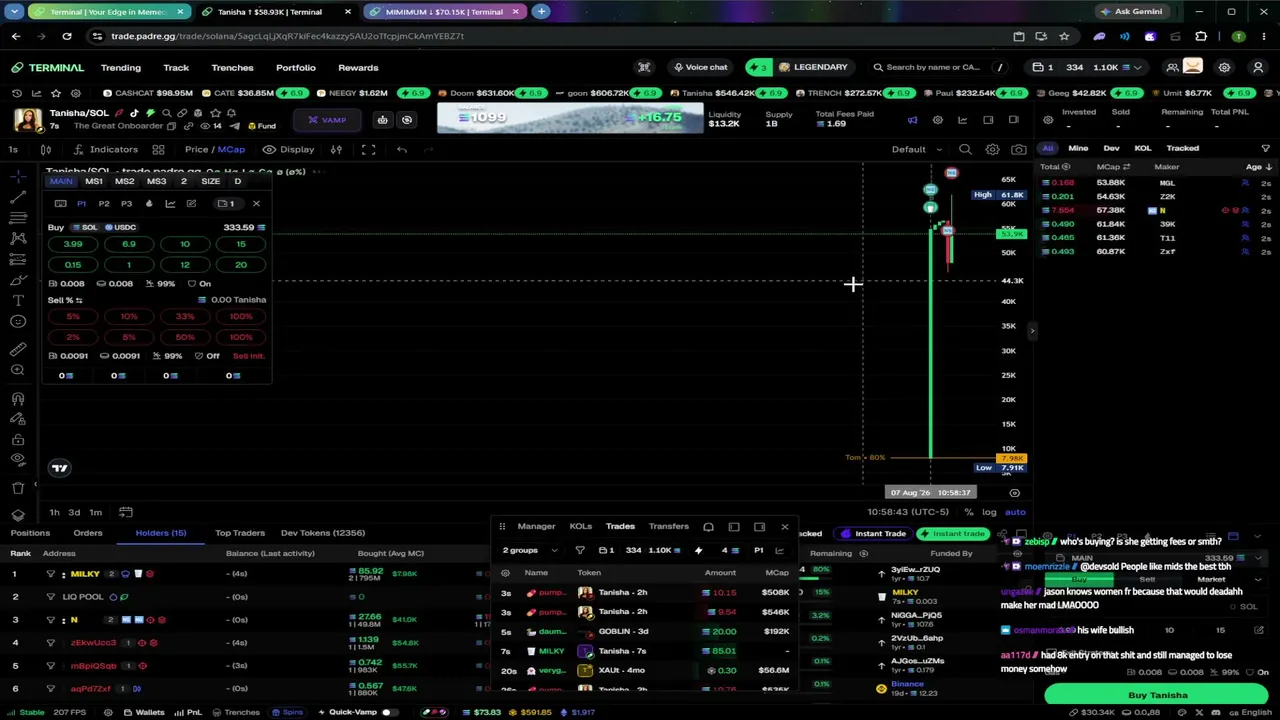
Task: Select MS2 preset tab
Action: click(x=125, y=182)
